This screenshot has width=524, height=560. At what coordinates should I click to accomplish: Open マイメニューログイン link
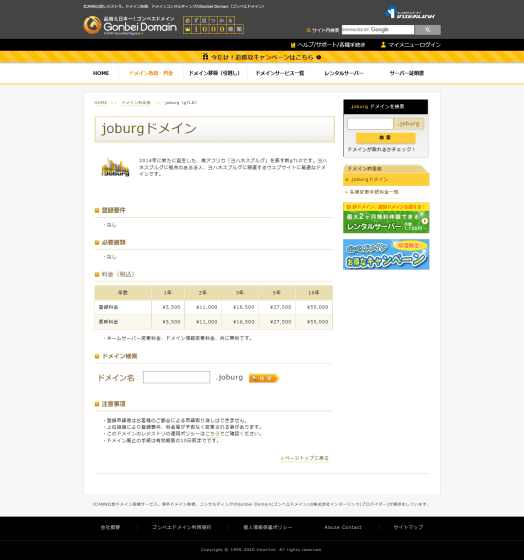pos(411,45)
